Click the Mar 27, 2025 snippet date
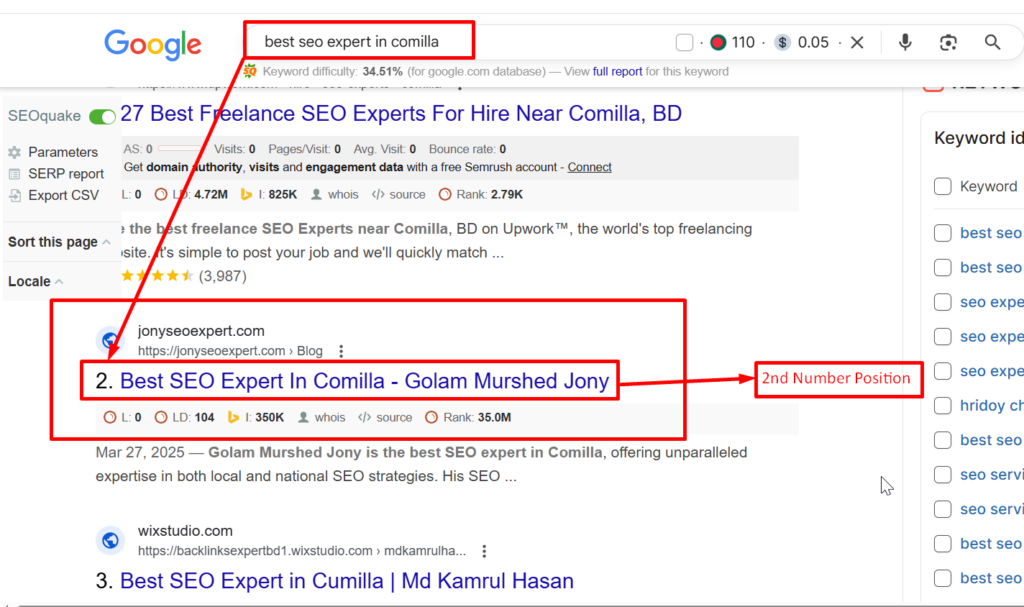The height and width of the screenshot is (607, 1024). (140, 452)
